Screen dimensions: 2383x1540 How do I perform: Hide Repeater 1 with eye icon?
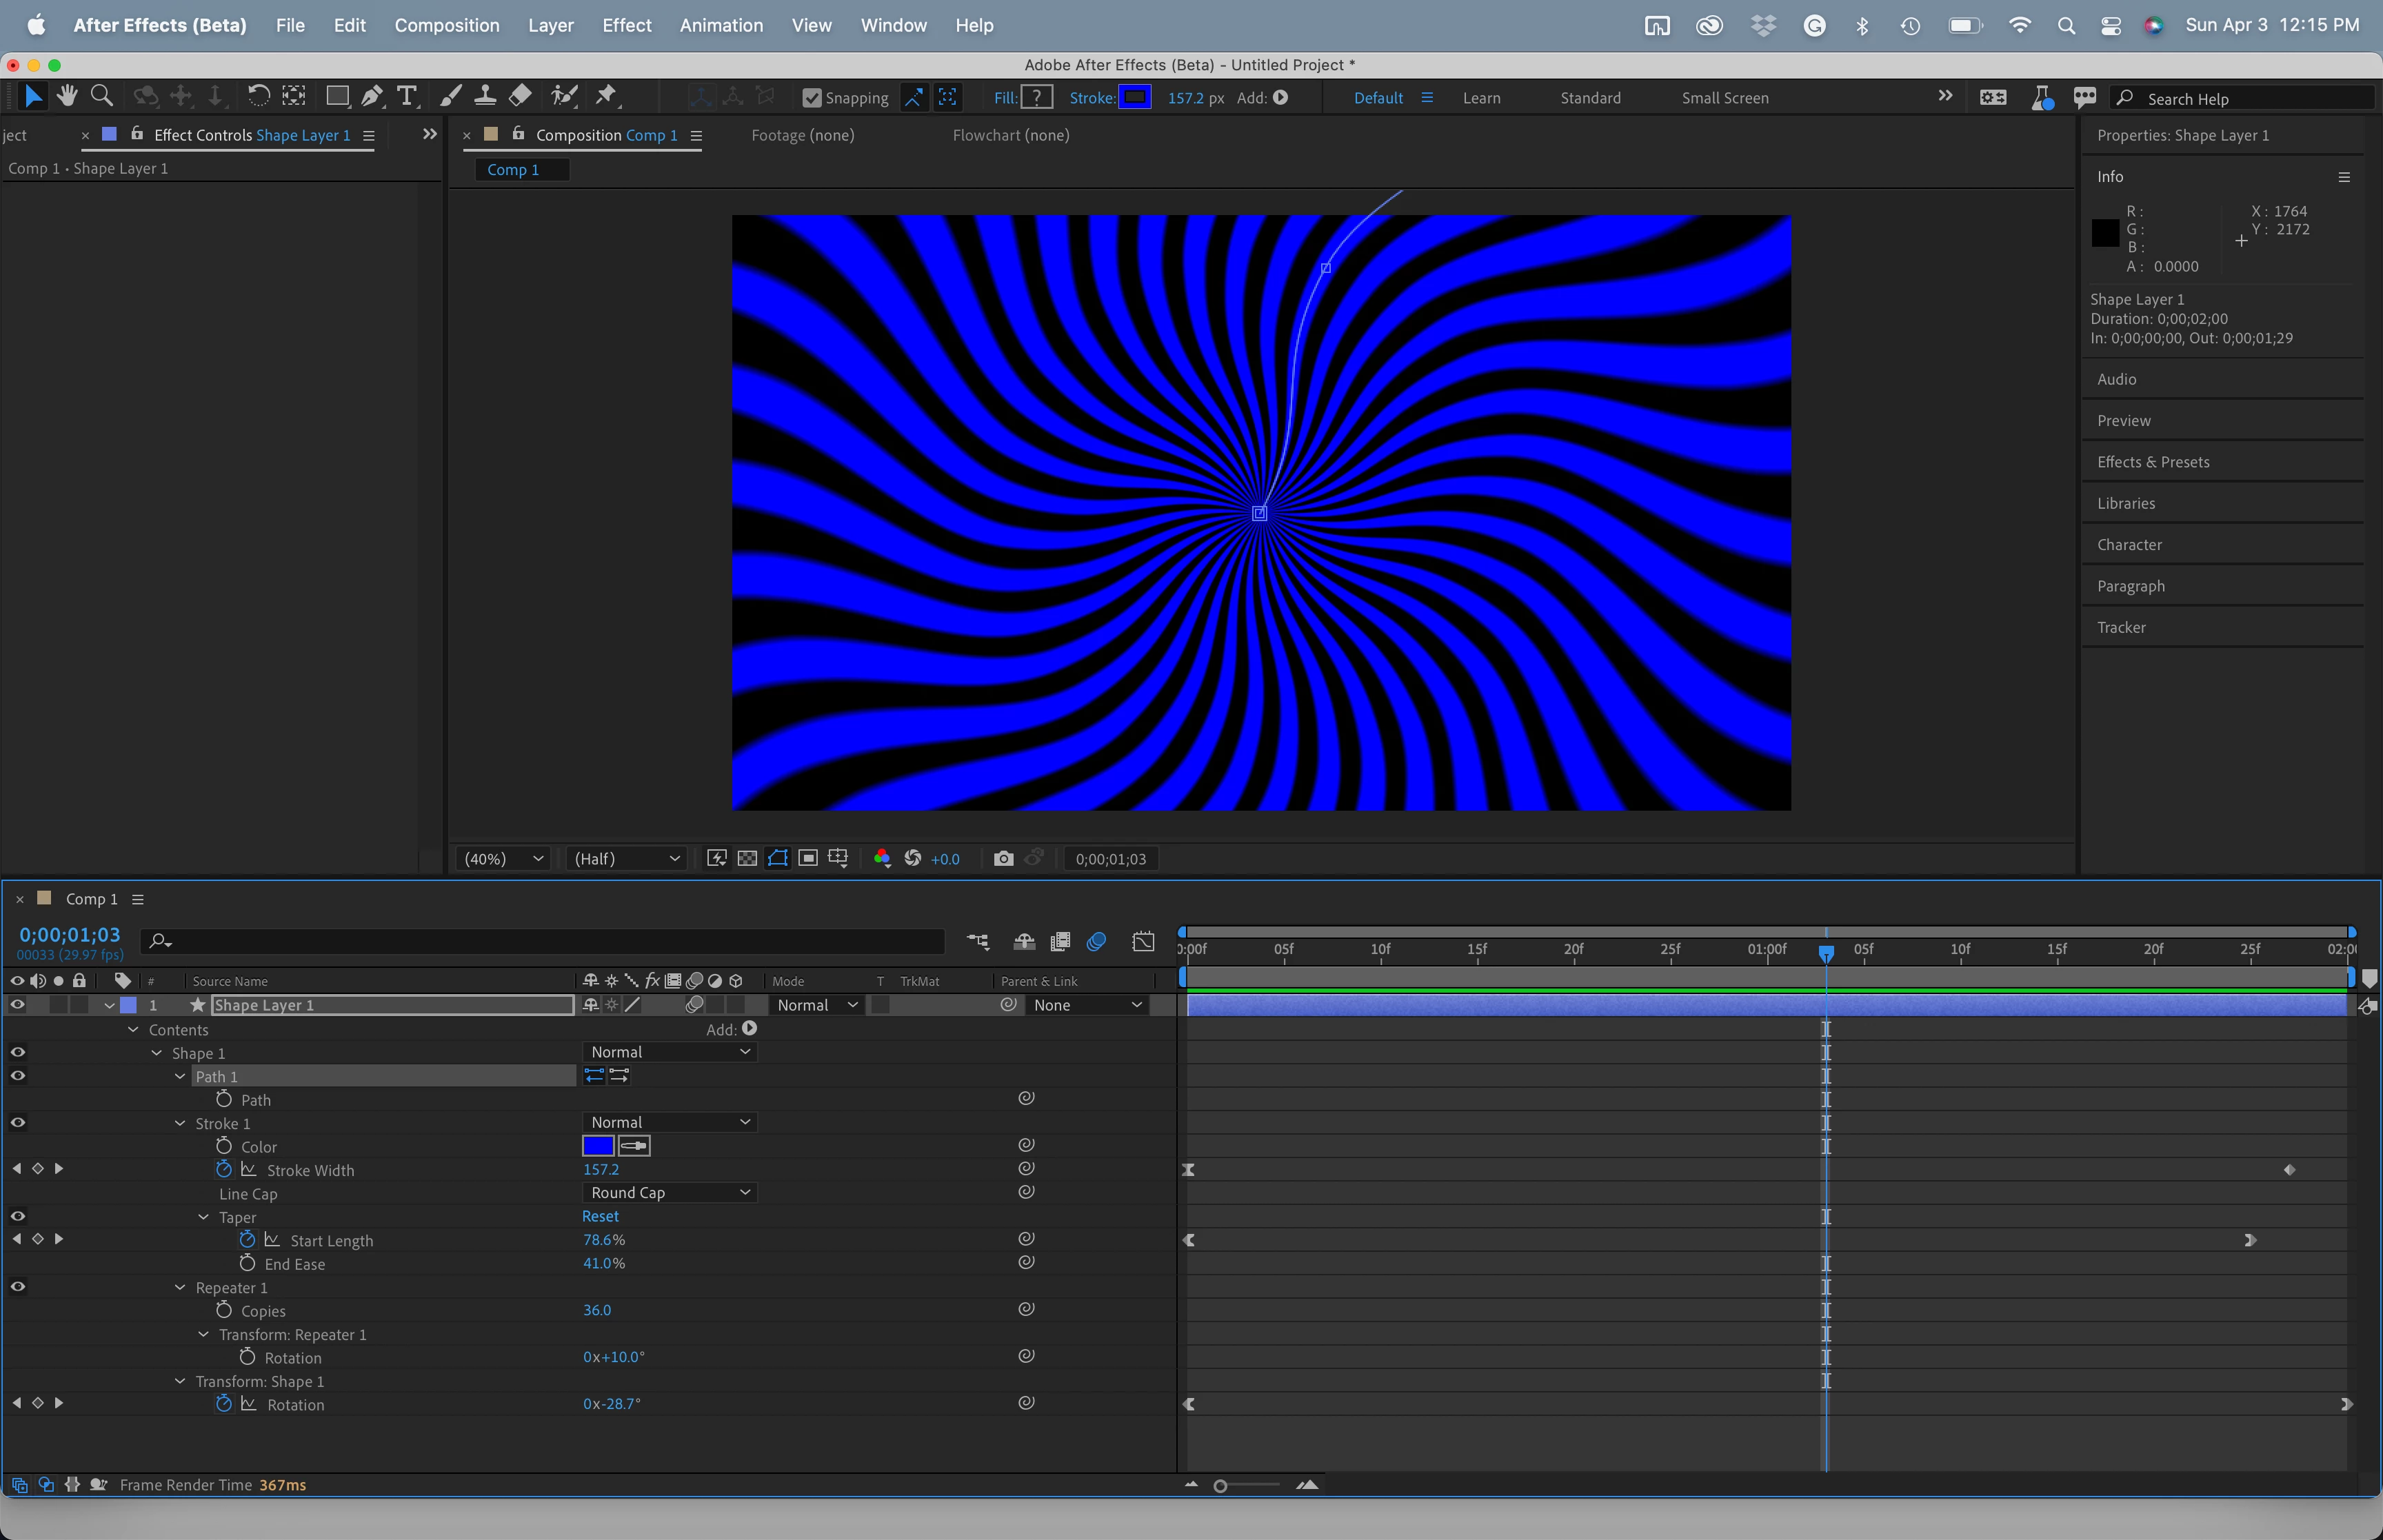click(x=18, y=1287)
